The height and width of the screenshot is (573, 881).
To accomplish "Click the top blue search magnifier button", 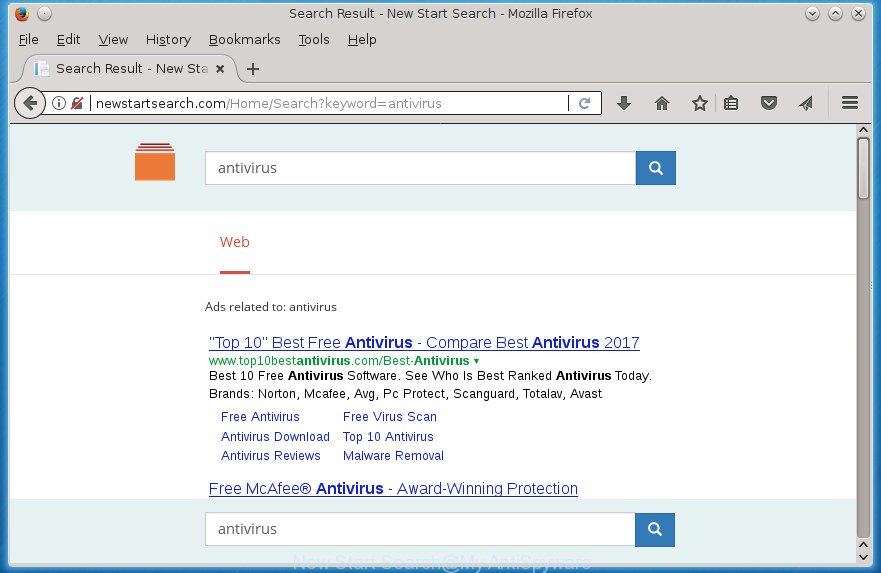I will click(656, 168).
